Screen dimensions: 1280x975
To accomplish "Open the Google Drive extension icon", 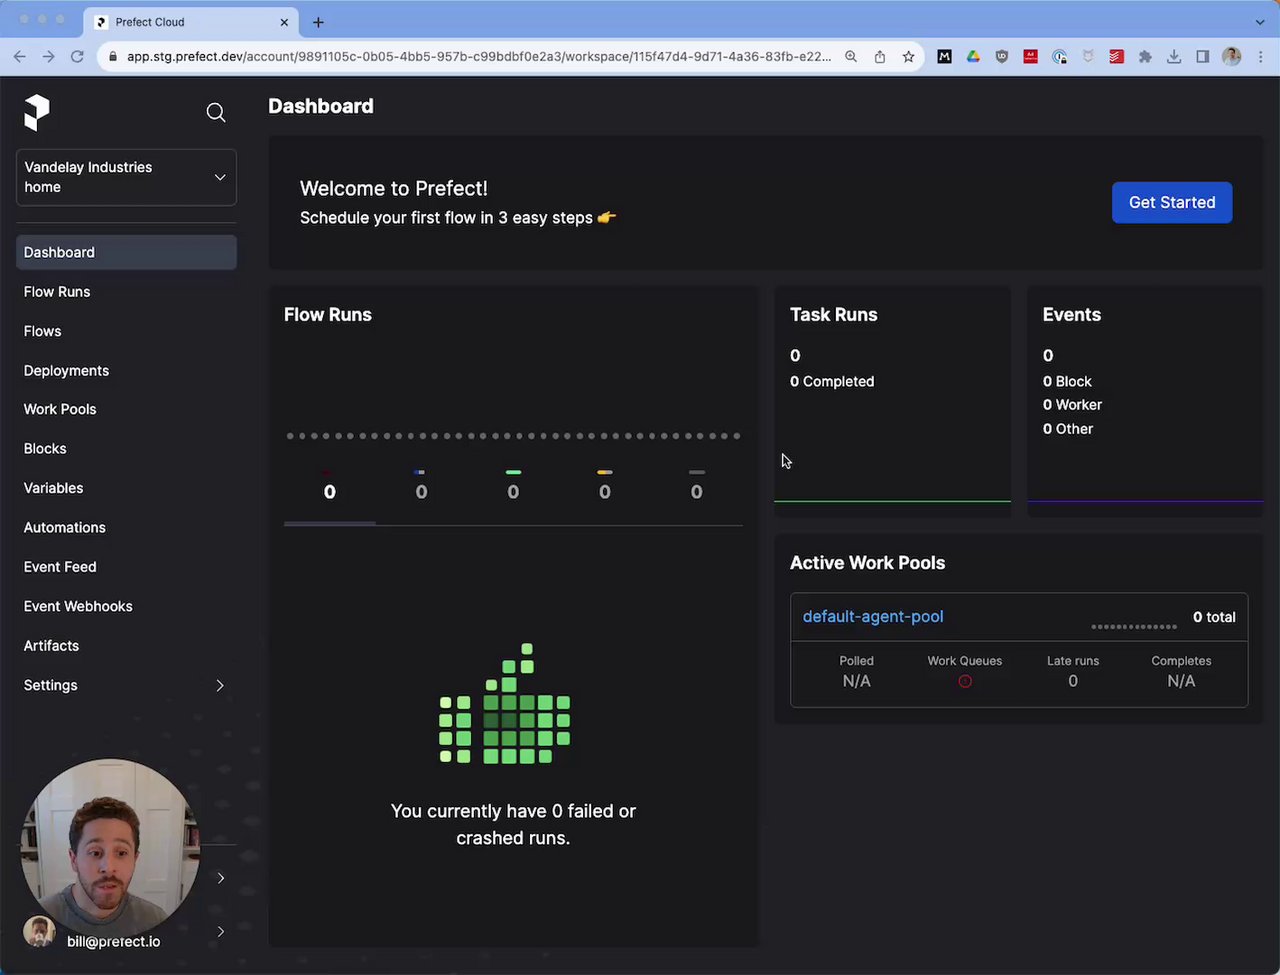I will point(973,57).
